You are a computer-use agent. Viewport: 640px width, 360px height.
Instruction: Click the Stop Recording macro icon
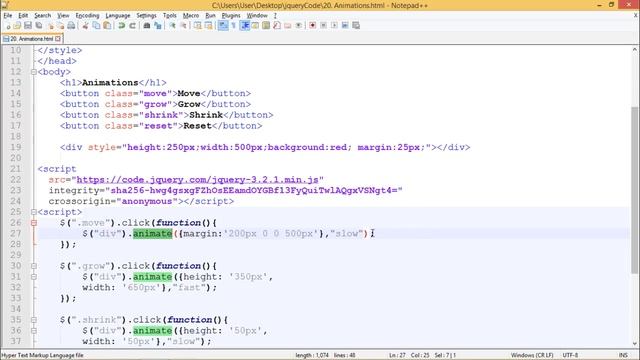(323, 26)
